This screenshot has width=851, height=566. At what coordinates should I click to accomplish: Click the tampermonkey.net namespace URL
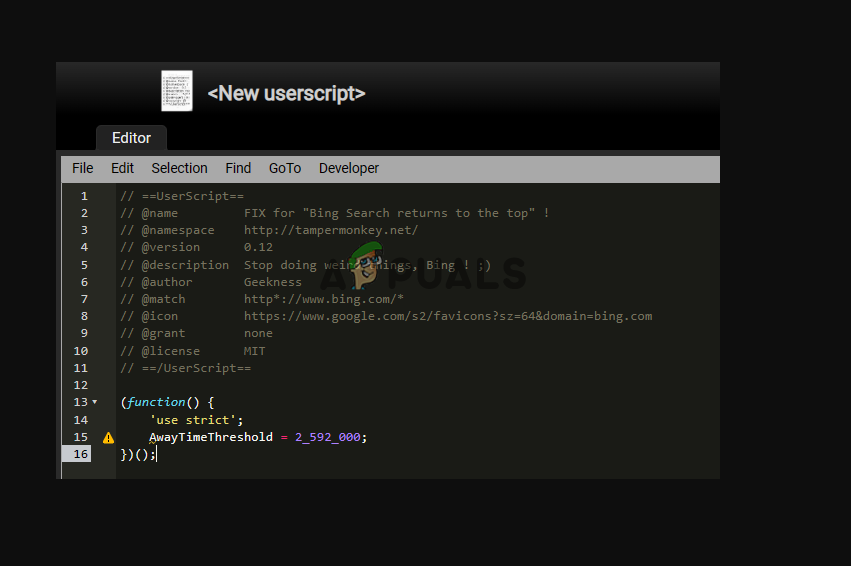(331, 230)
